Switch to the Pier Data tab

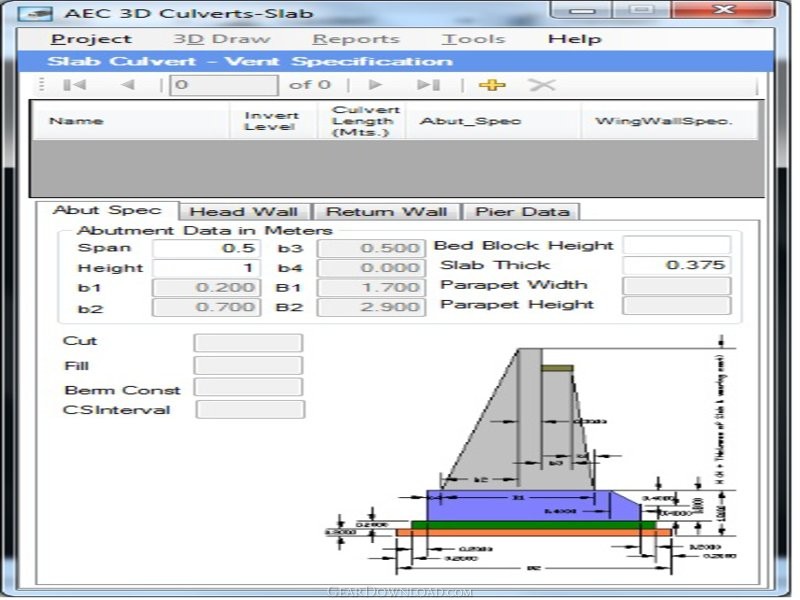(522, 211)
